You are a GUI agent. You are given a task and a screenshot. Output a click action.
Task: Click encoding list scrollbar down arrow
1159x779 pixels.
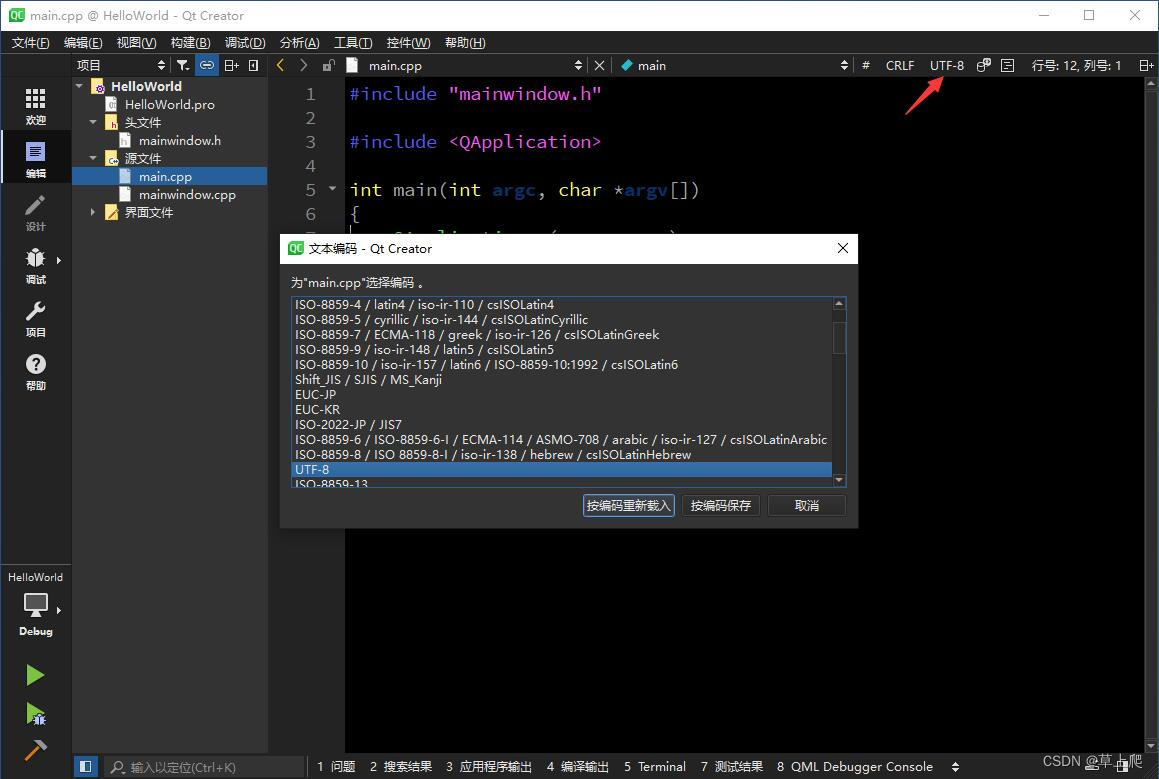[x=839, y=480]
